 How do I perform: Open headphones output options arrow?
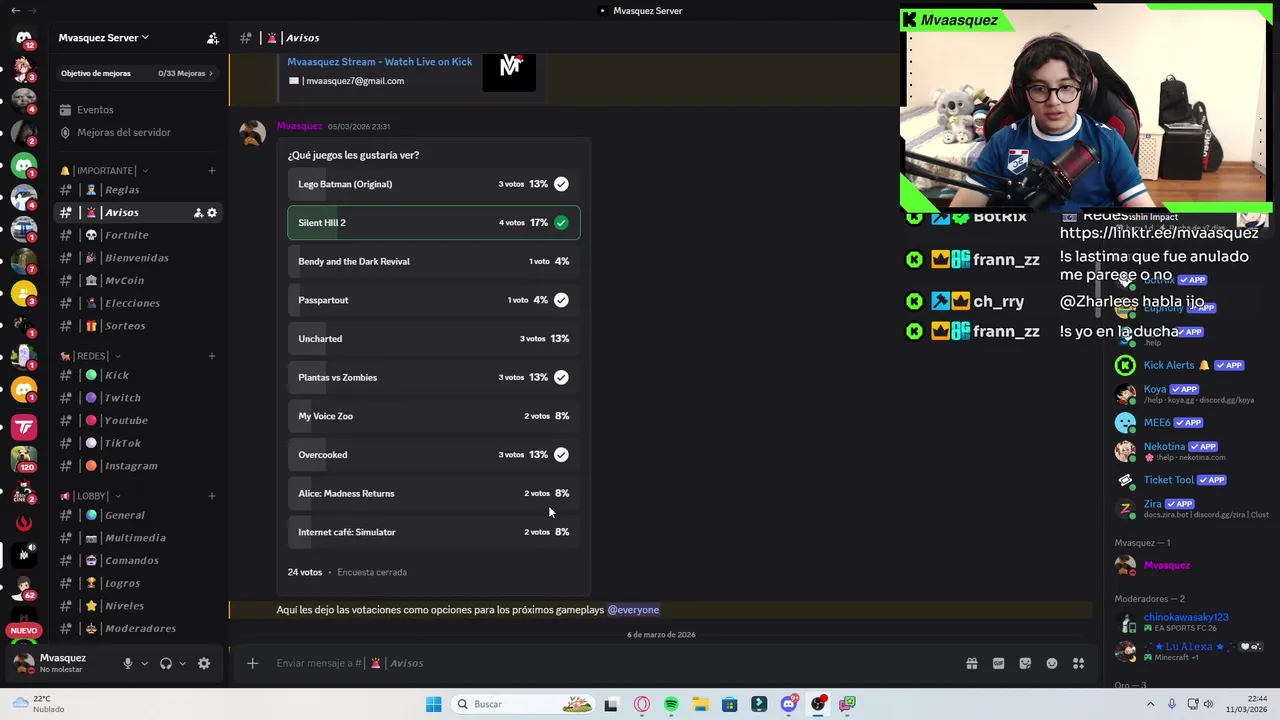(x=182, y=663)
